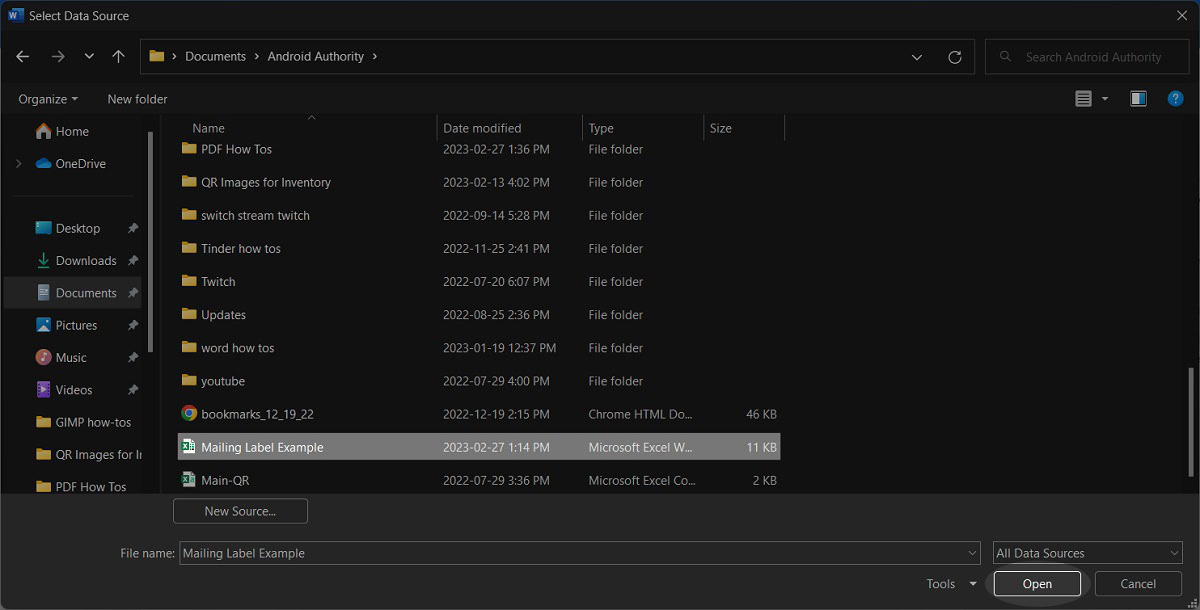Expand the address bar path history dropdown
Screen dimensions: 1200x610
tap(917, 57)
